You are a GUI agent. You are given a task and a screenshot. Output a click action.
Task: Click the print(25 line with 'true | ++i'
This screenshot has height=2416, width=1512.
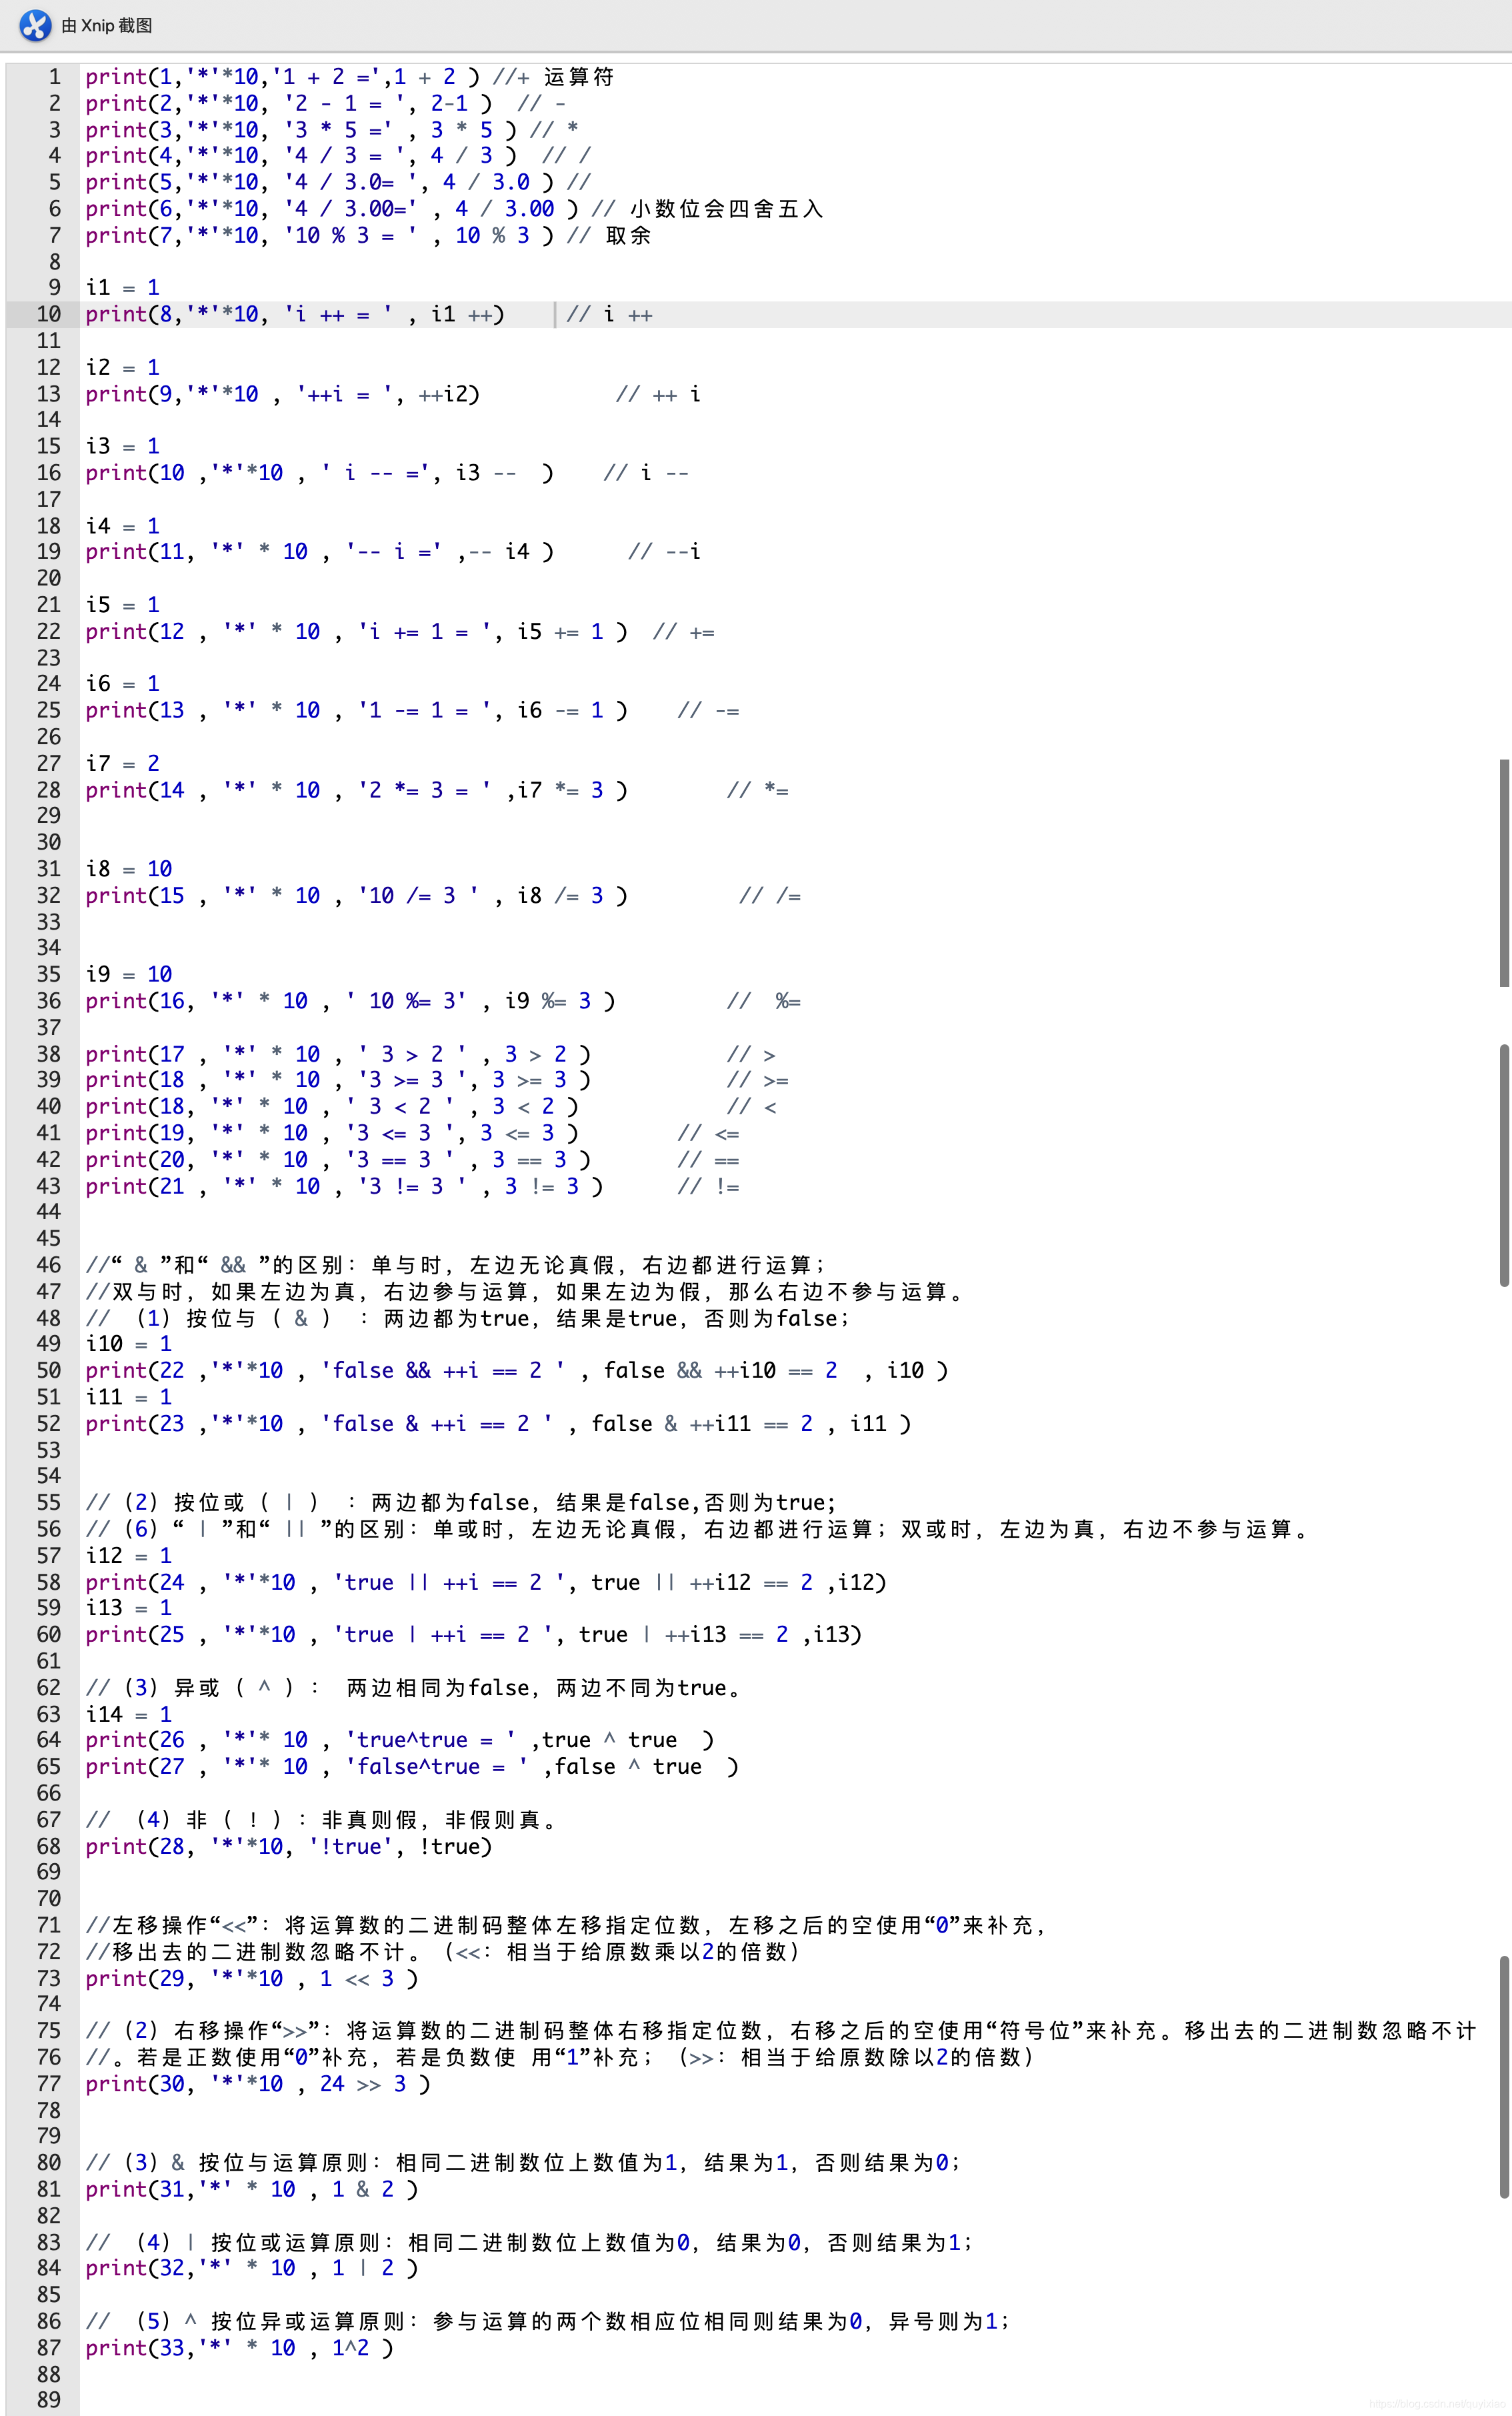(x=473, y=1635)
